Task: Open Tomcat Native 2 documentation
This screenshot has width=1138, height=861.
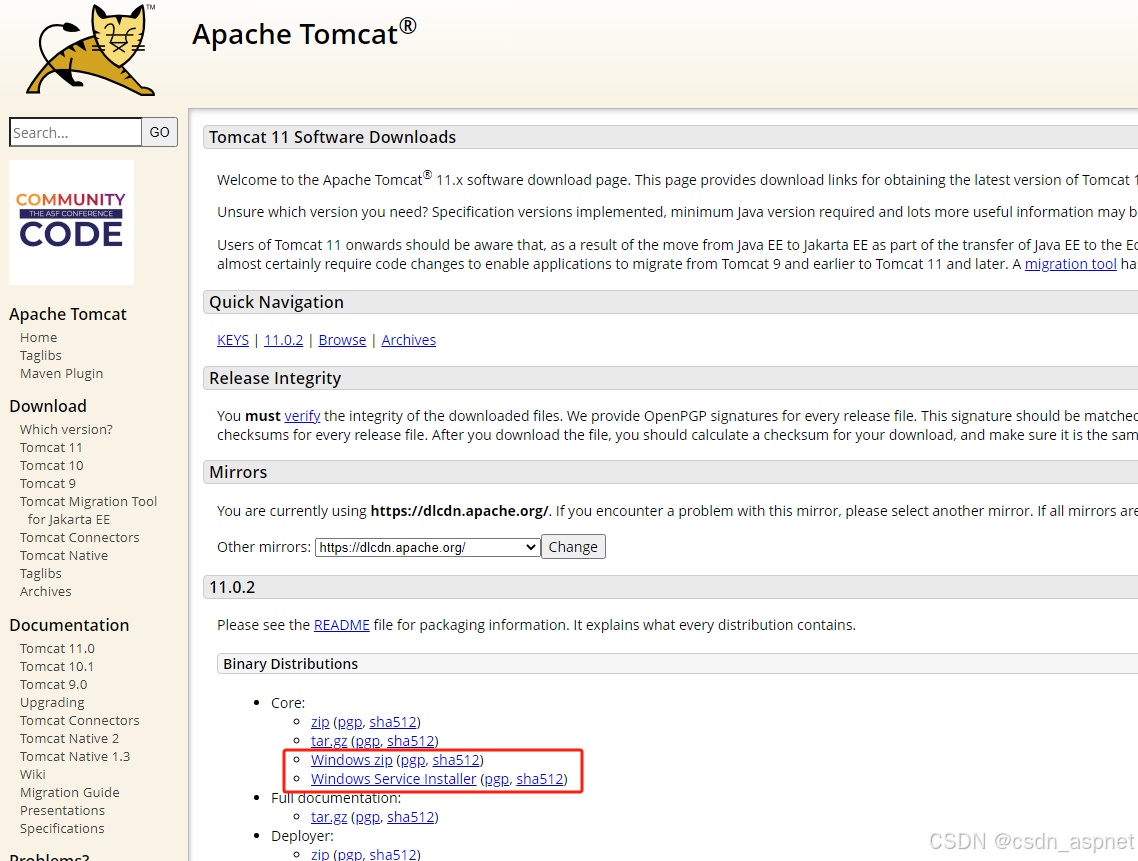Action: point(69,739)
